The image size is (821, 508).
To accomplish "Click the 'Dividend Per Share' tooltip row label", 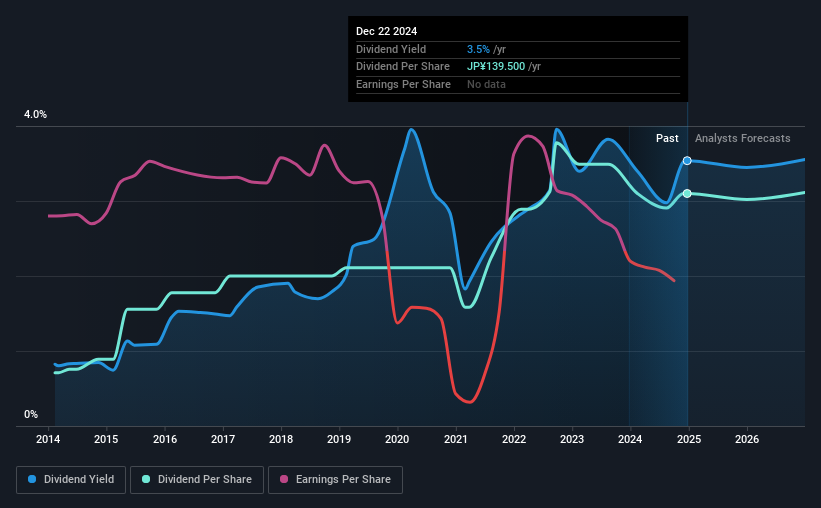I will 403,67.
